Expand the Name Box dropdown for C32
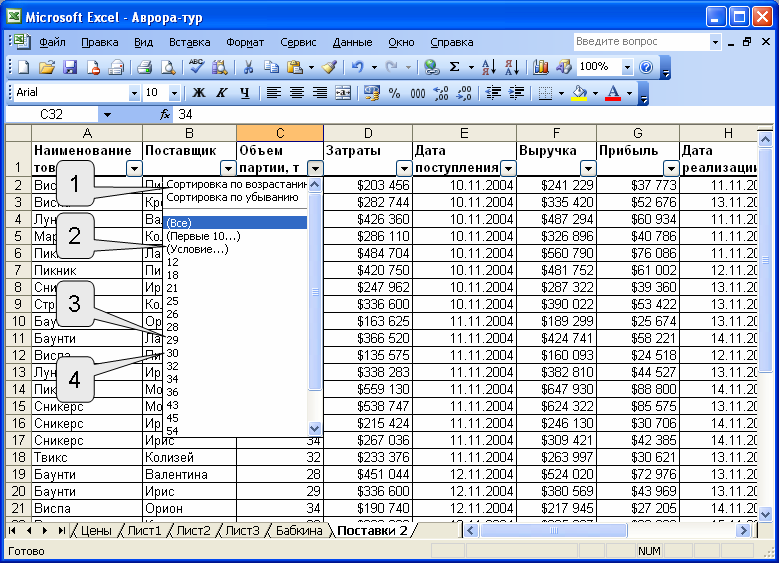This screenshot has height=563, width=779. (107, 115)
